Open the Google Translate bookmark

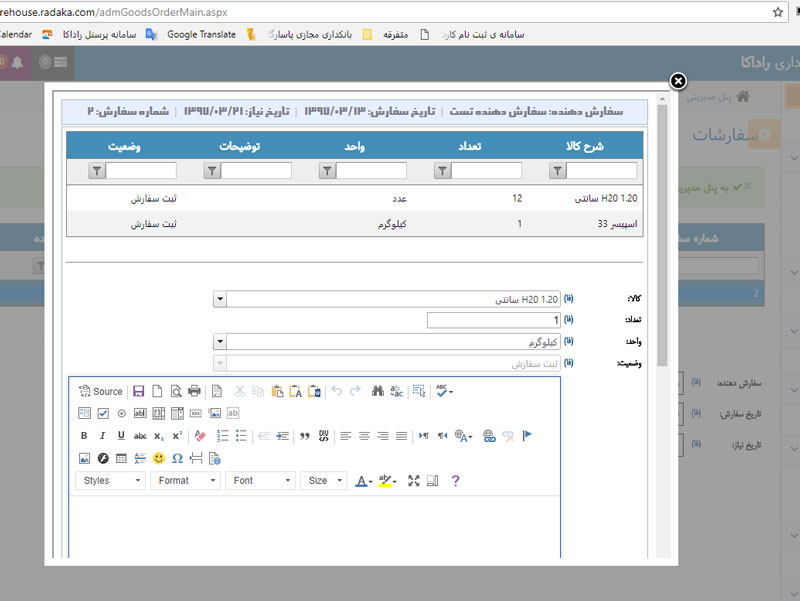coord(192,34)
